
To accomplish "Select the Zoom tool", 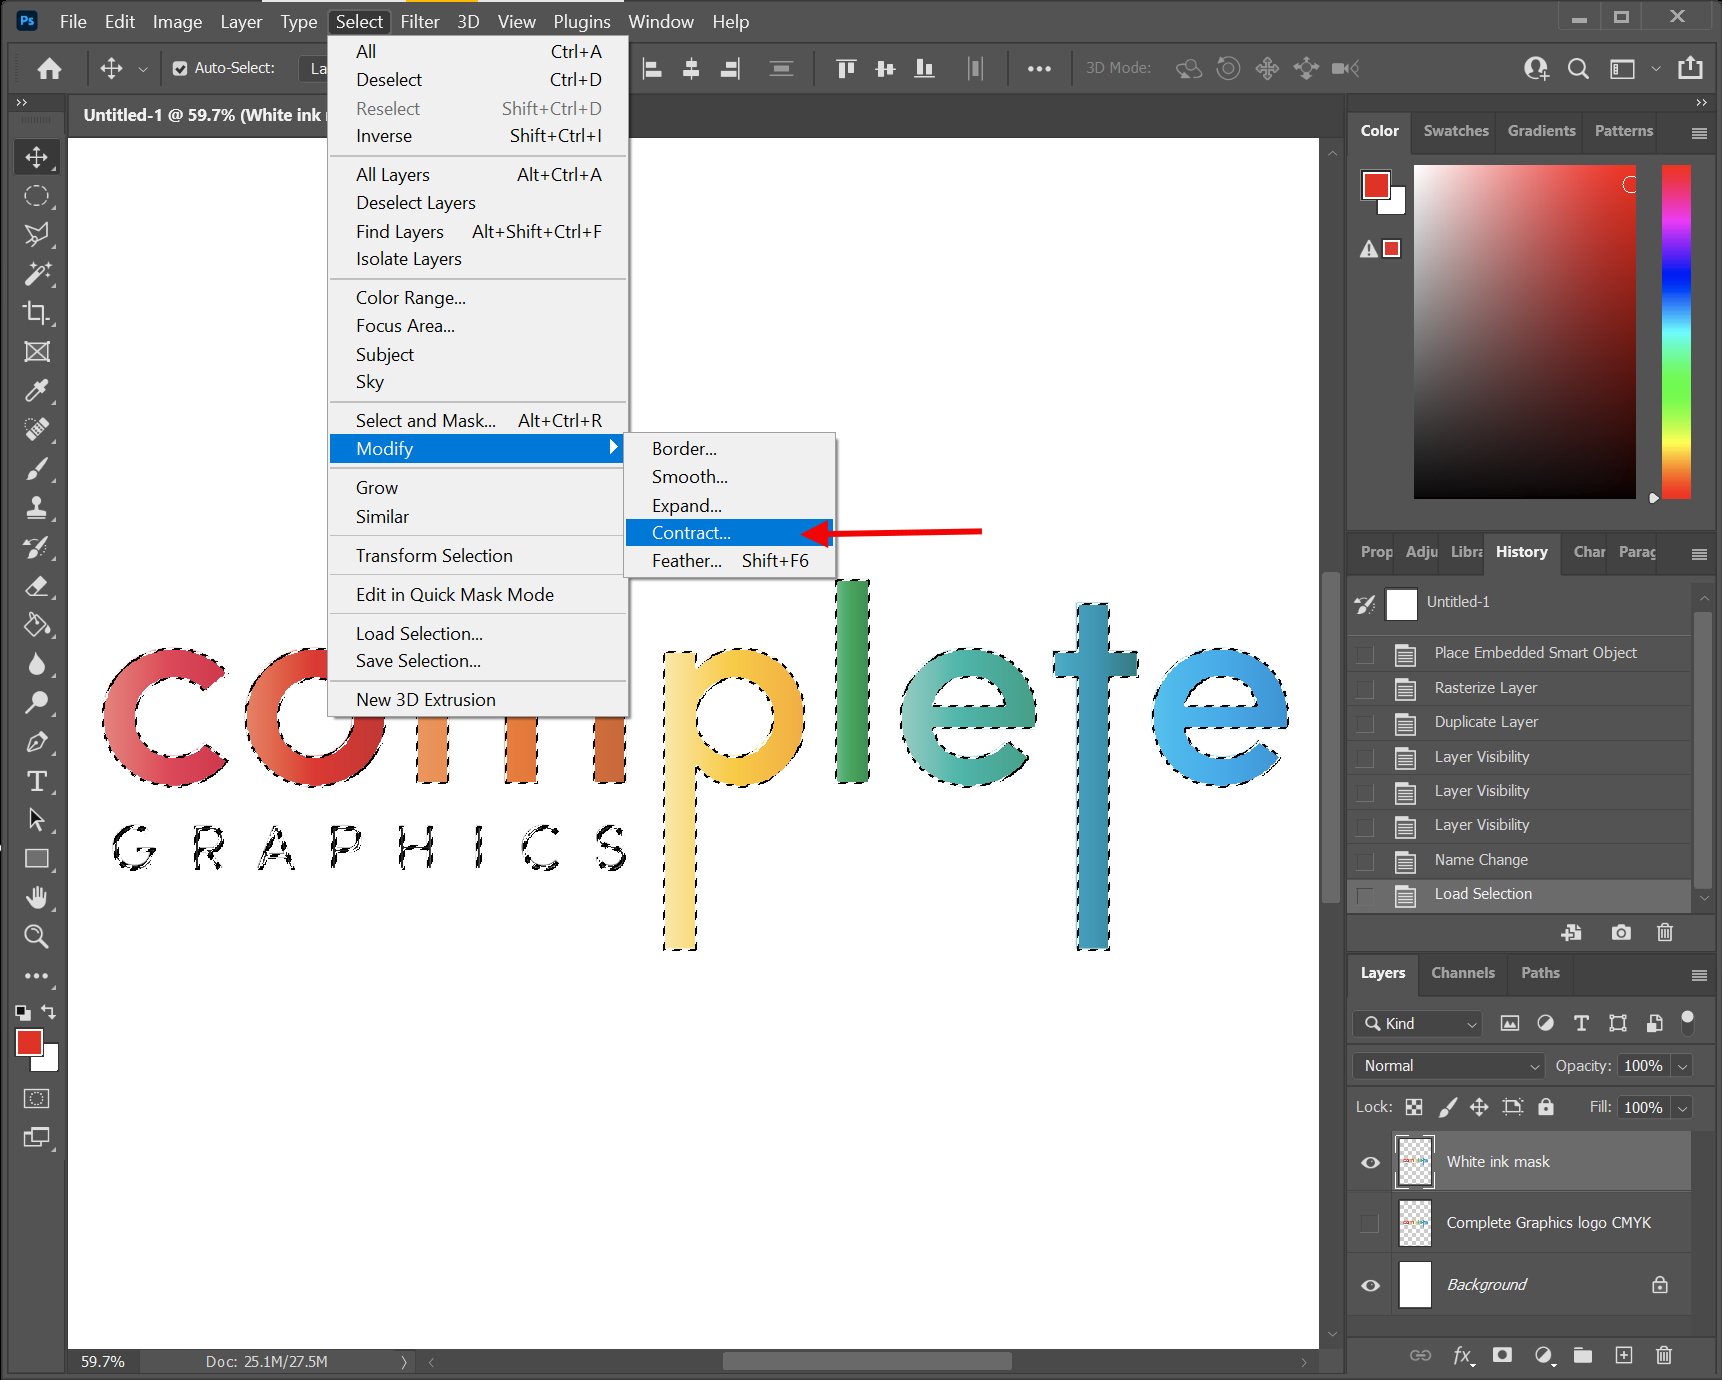I will (x=36, y=936).
